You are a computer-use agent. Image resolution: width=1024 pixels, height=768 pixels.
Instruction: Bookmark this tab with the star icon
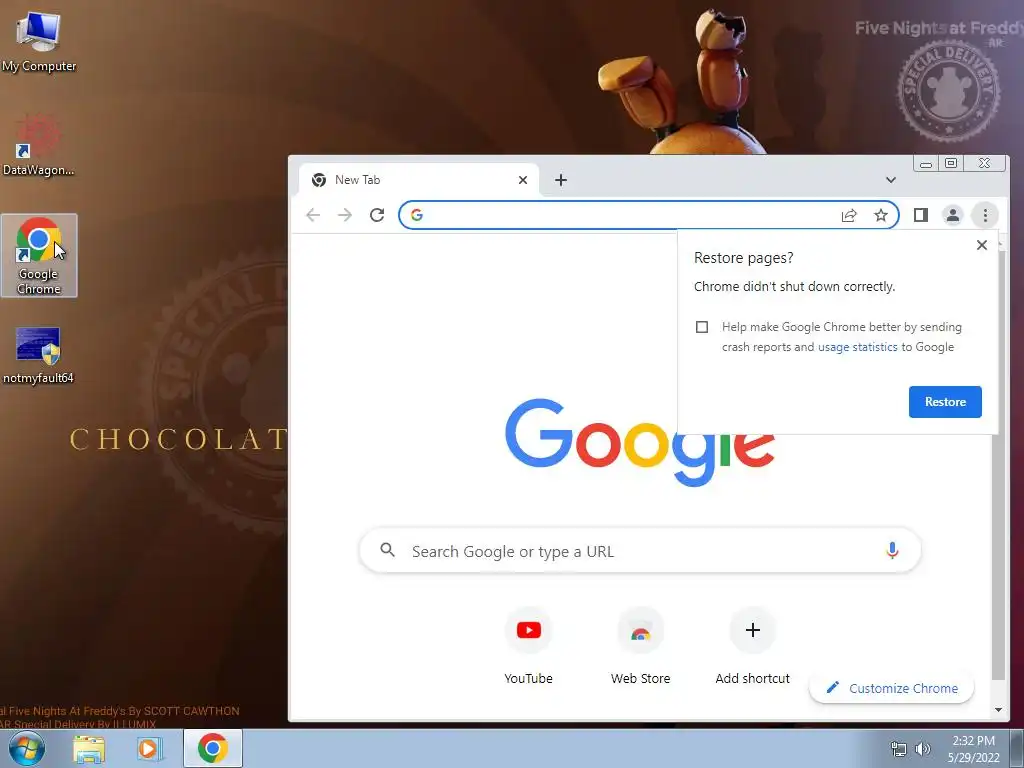point(881,215)
